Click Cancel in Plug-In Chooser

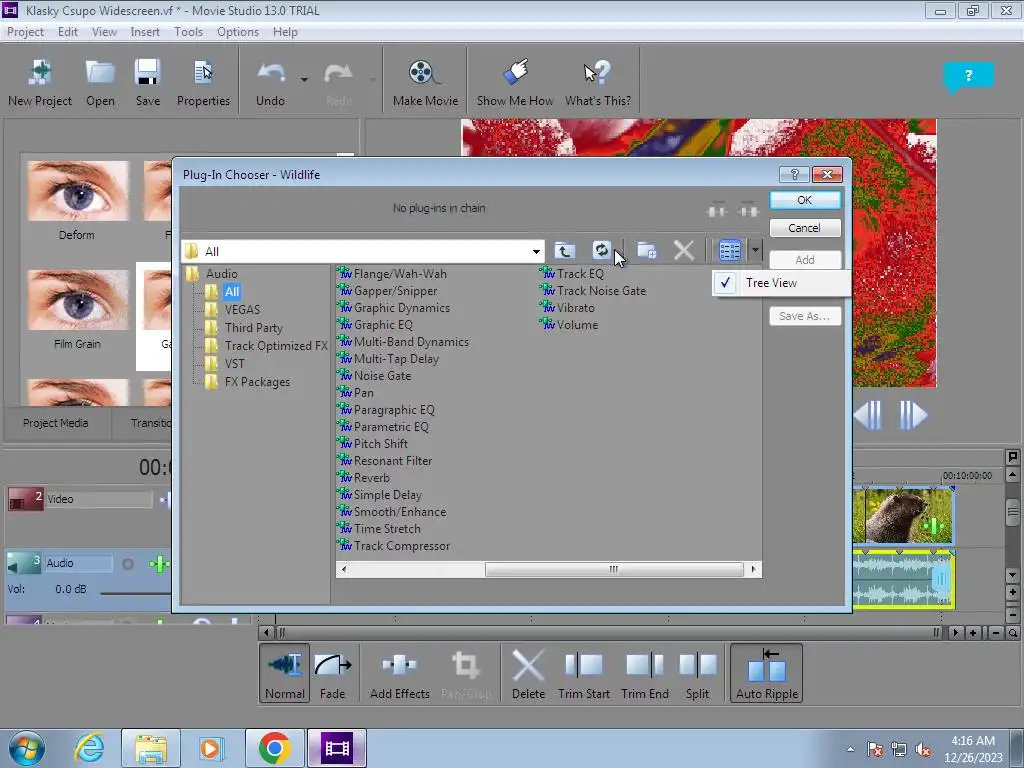pos(805,228)
